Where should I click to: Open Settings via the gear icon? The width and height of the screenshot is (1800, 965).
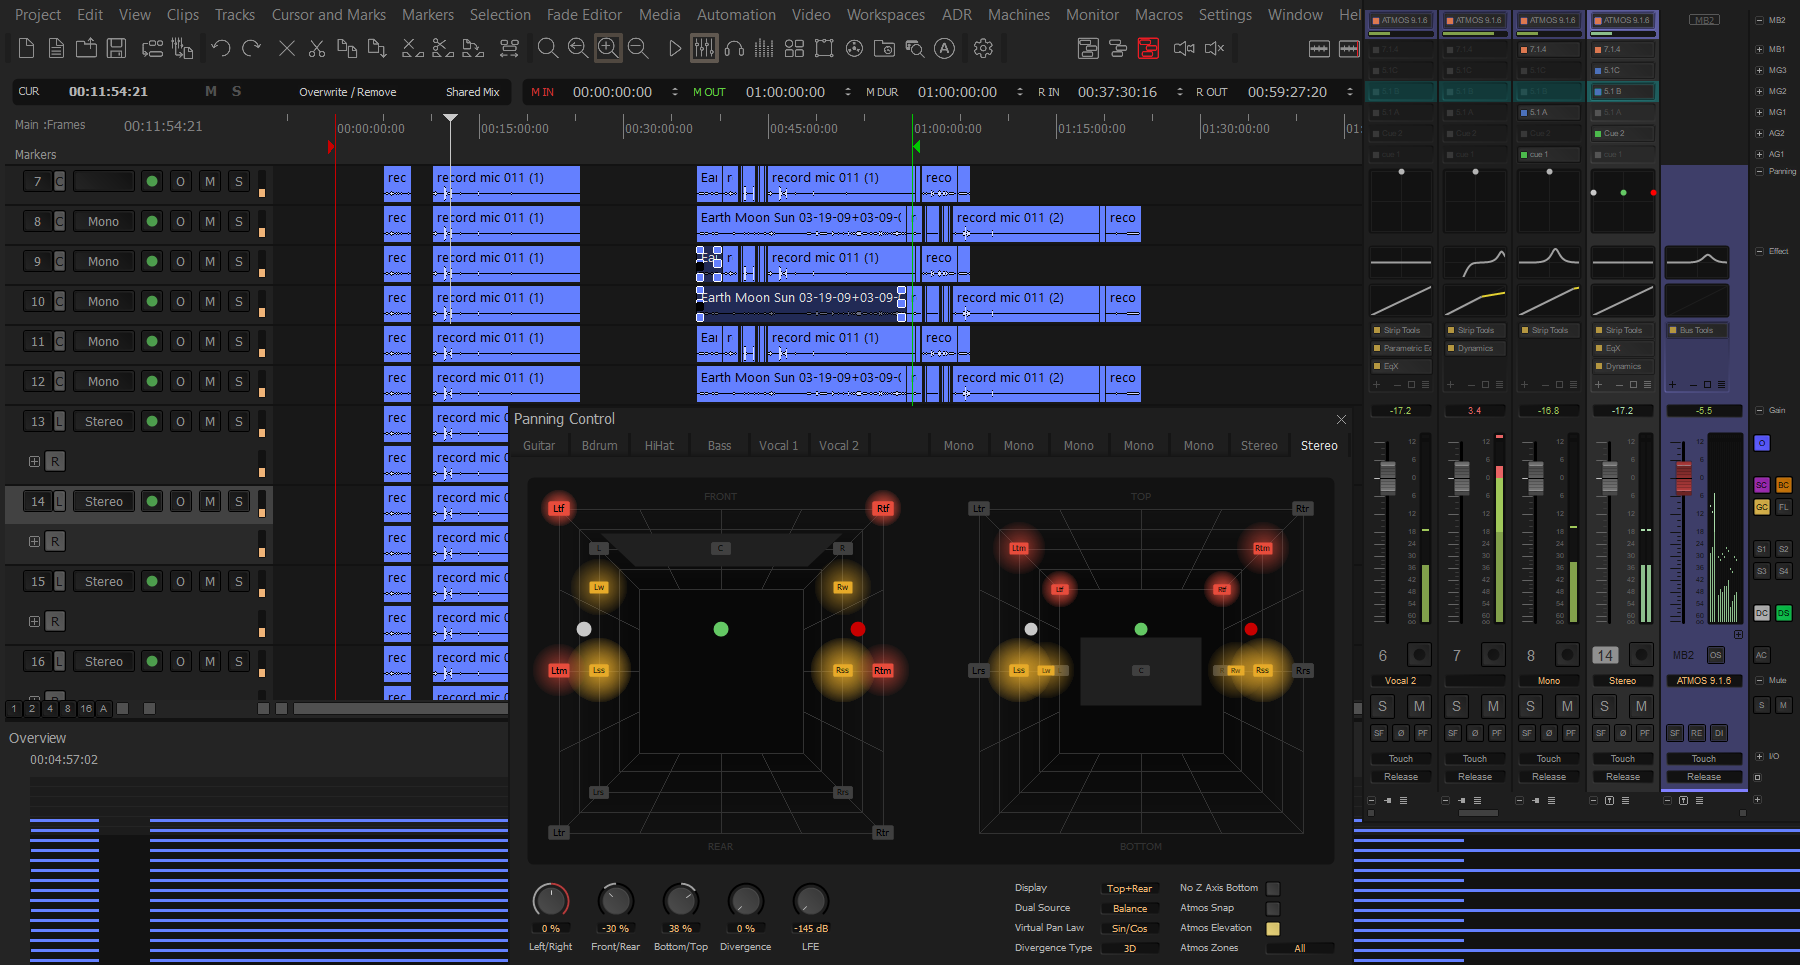coord(983,48)
